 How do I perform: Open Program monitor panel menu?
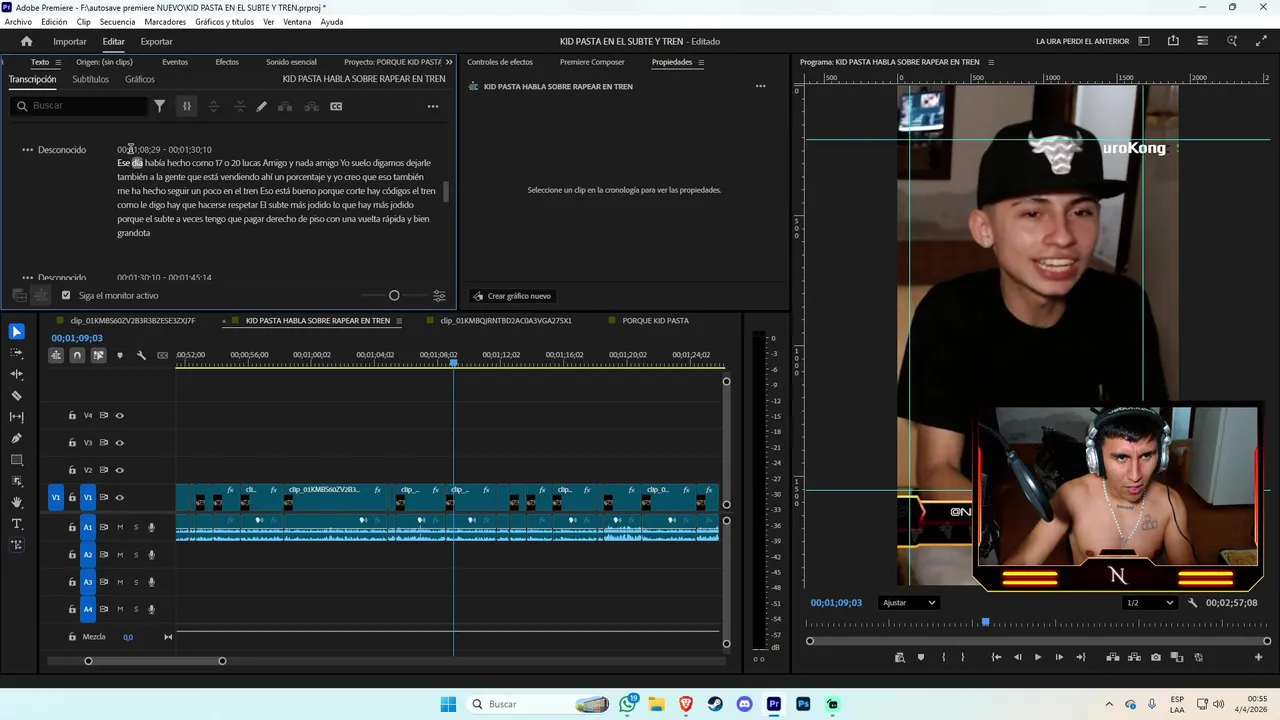click(x=991, y=62)
